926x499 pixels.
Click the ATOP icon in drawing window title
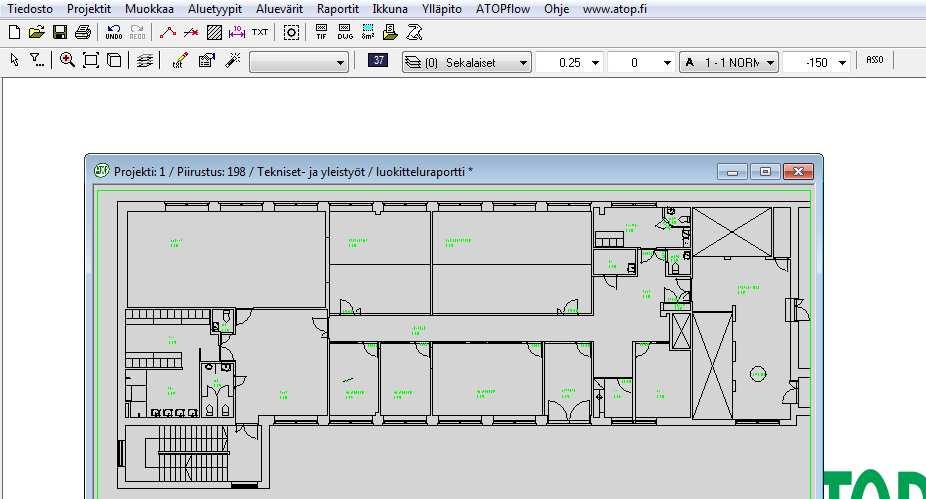click(102, 171)
